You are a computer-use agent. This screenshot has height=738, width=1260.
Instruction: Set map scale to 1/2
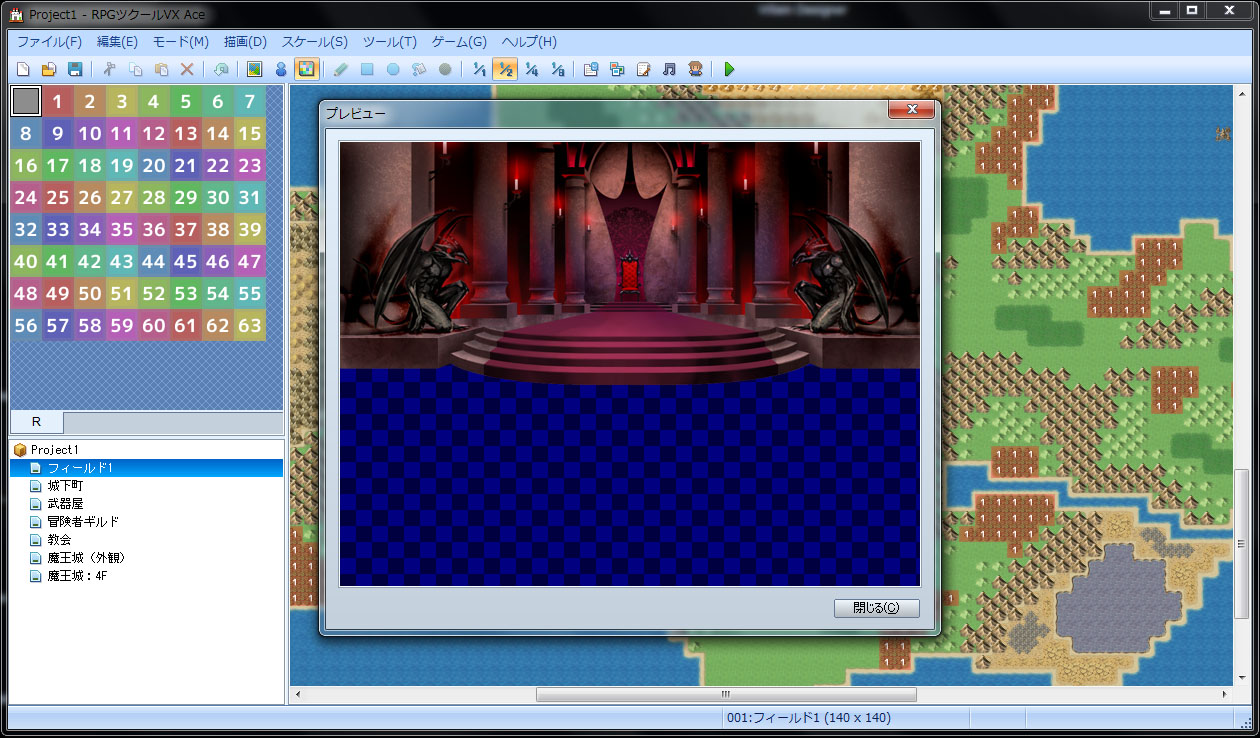pyautogui.click(x=505, y=70)
